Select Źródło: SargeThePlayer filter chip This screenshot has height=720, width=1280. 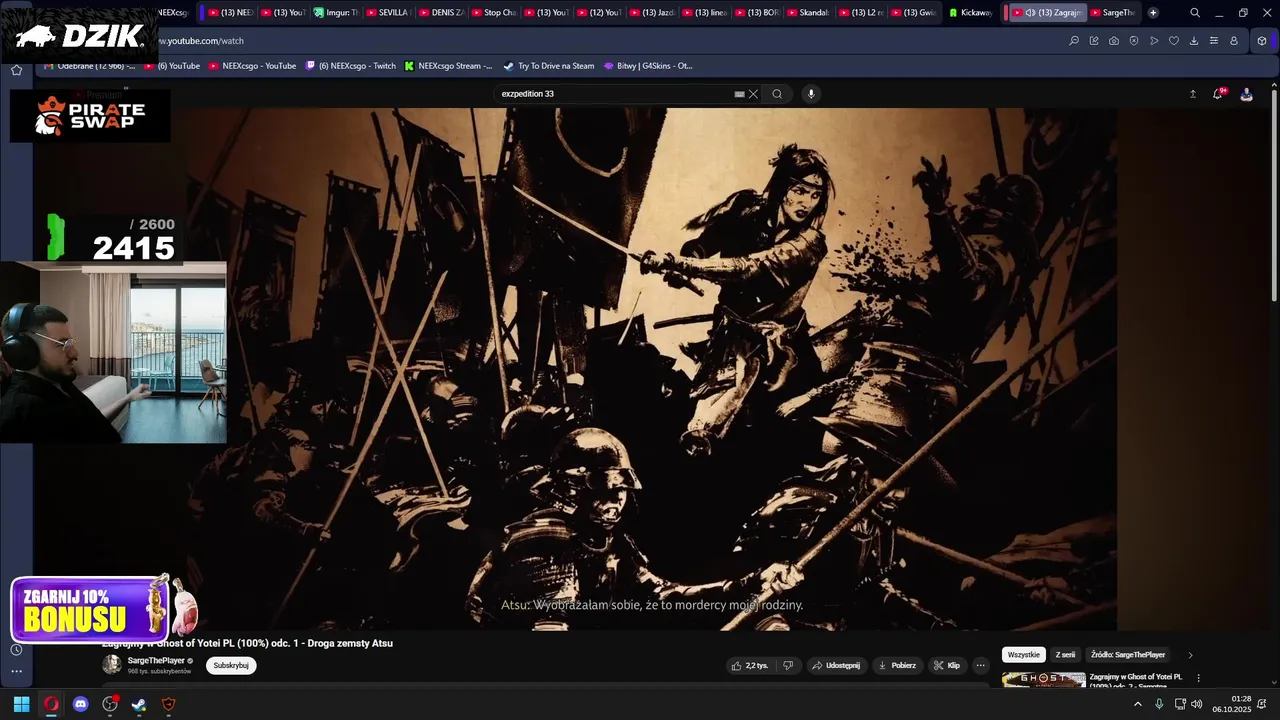tap(1128, 655)
